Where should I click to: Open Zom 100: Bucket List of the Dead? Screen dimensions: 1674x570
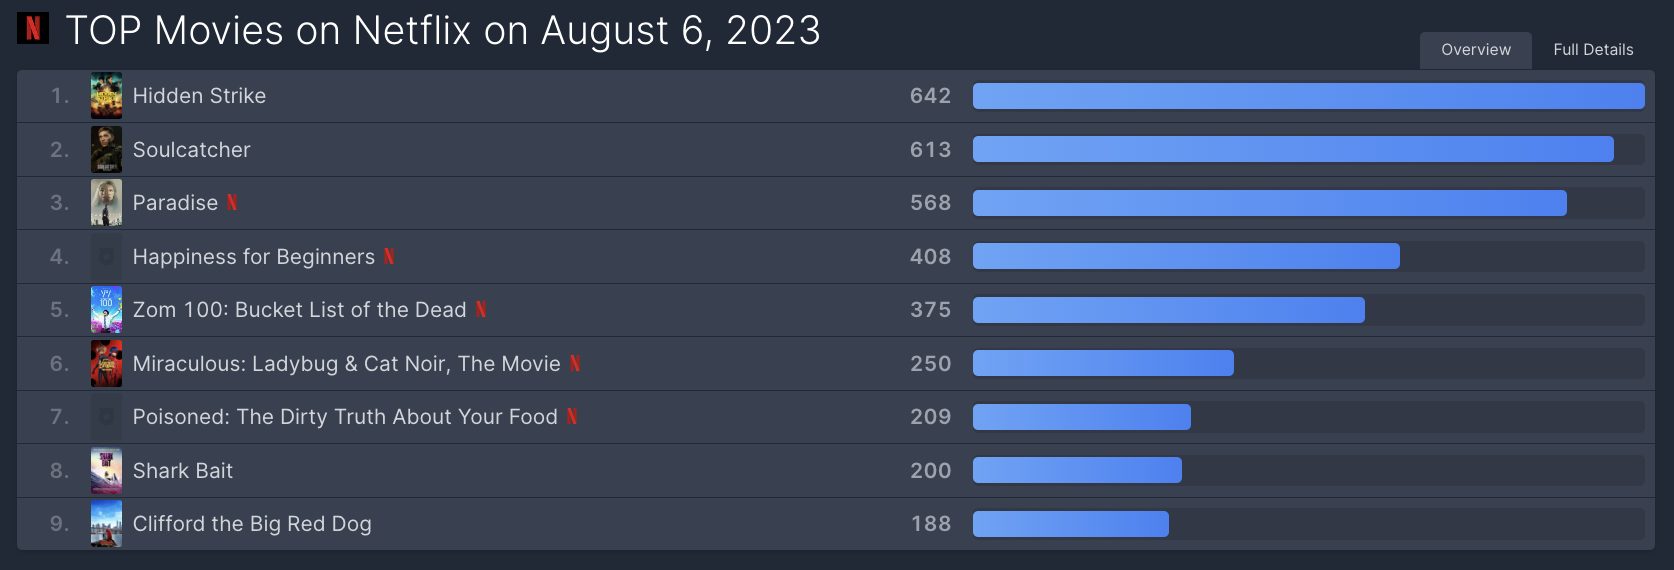coord(300,310)
